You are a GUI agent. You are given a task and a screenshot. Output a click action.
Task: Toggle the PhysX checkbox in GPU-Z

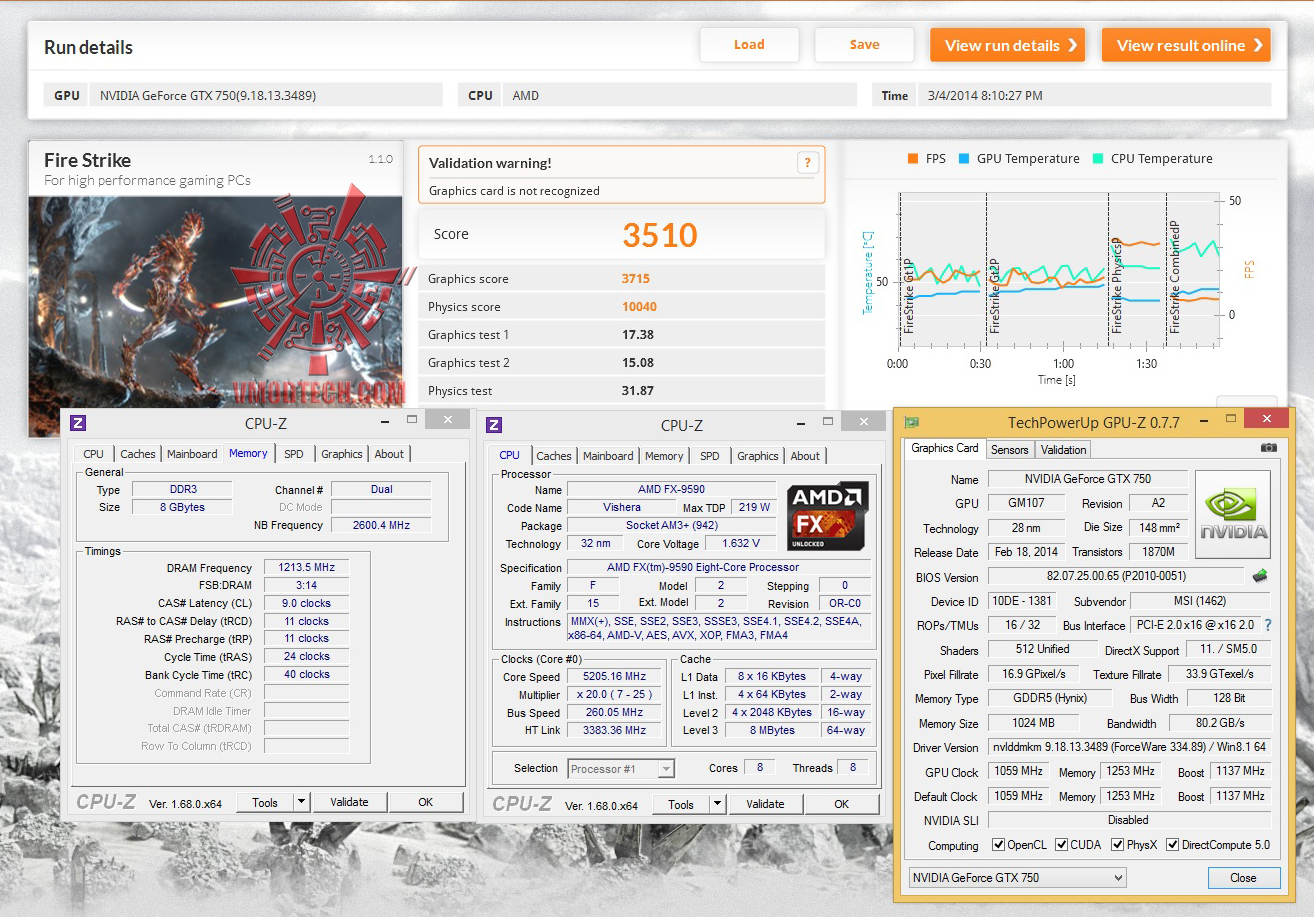point(1118,845)
